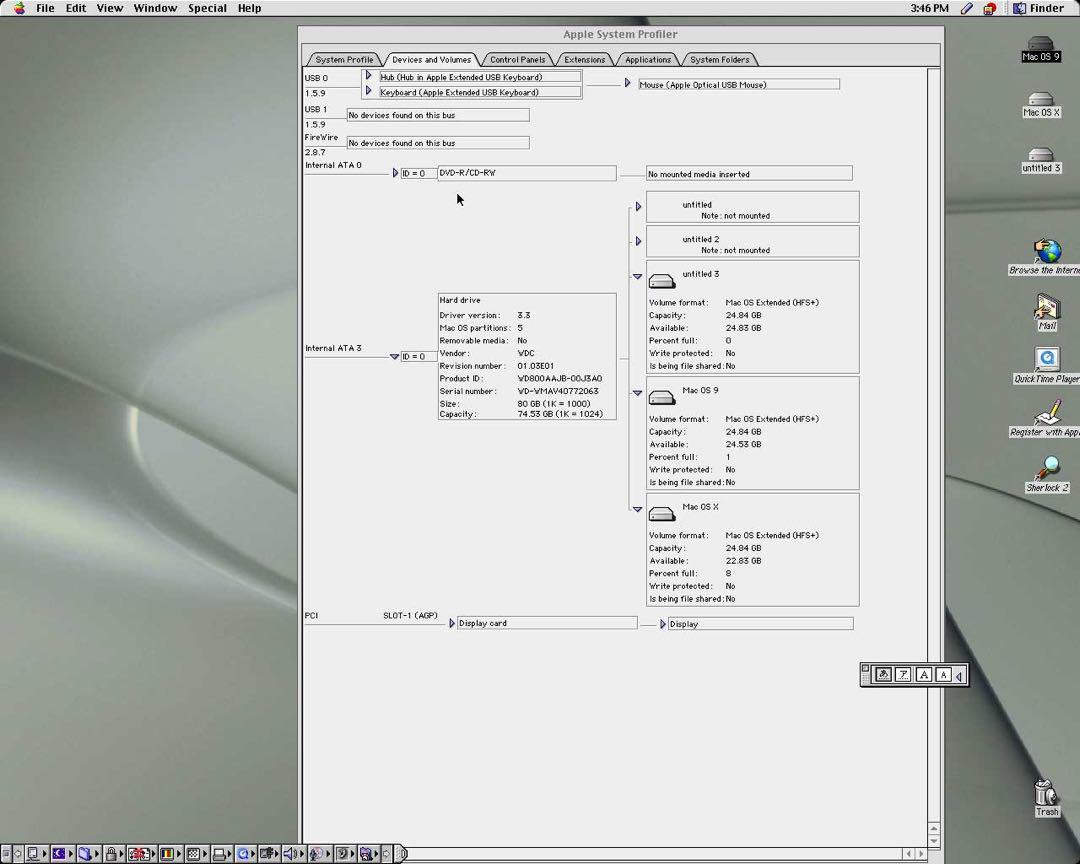Click the red icon beside the pencil in menu bar

(990, 8)
